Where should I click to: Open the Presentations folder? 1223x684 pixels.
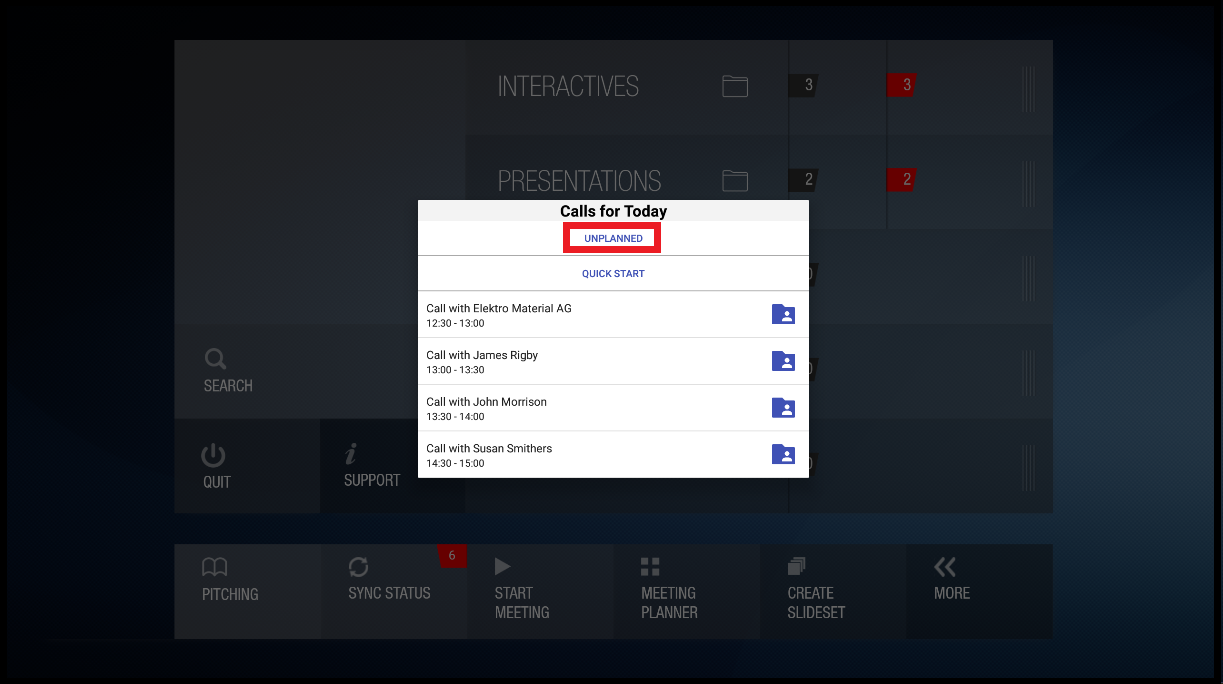point(735,181)
